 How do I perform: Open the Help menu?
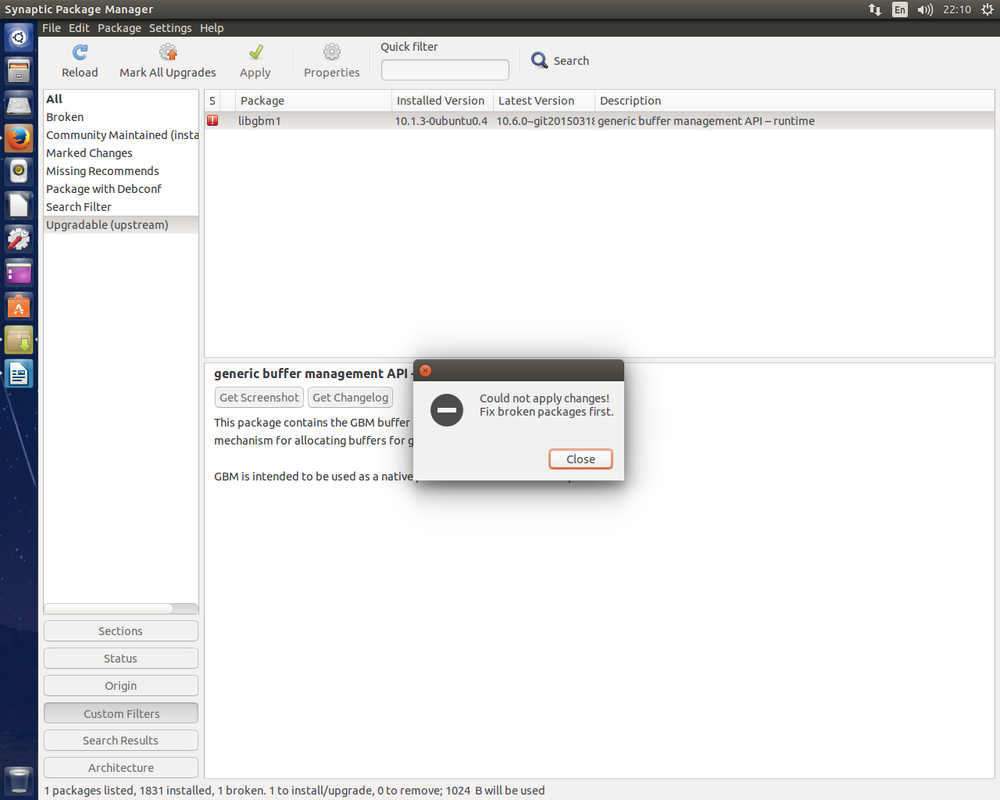[x=212, y=28]
